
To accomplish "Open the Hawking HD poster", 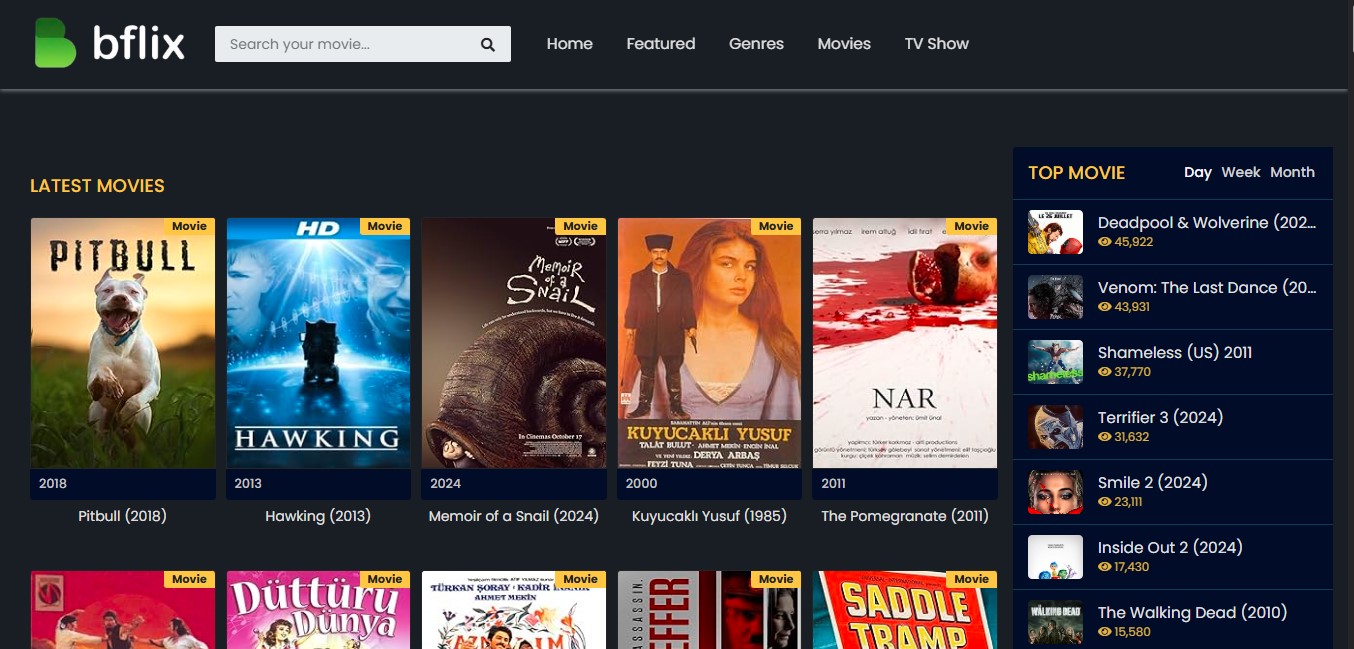I will tap(318, 343).
